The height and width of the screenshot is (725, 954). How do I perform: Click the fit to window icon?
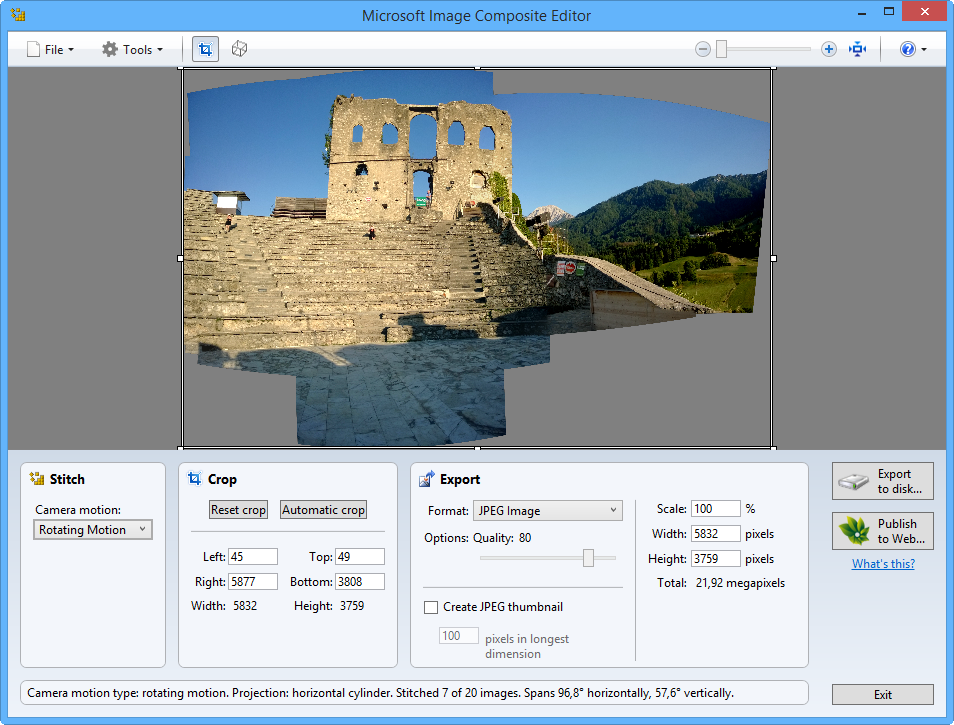(857, 49)
